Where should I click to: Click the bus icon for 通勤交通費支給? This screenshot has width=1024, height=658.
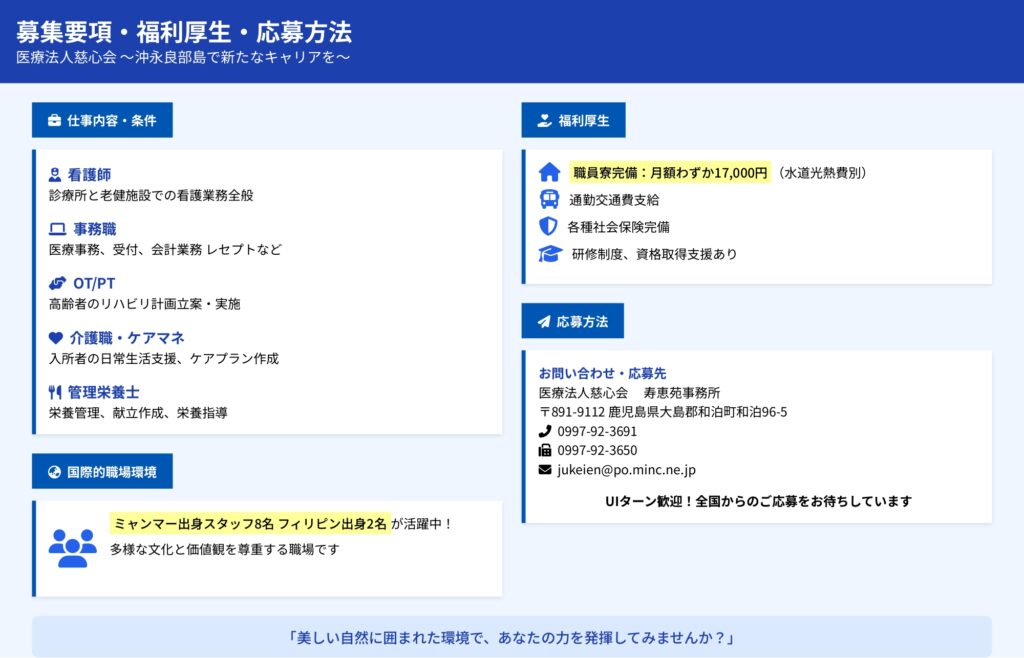tap(548, 199)
